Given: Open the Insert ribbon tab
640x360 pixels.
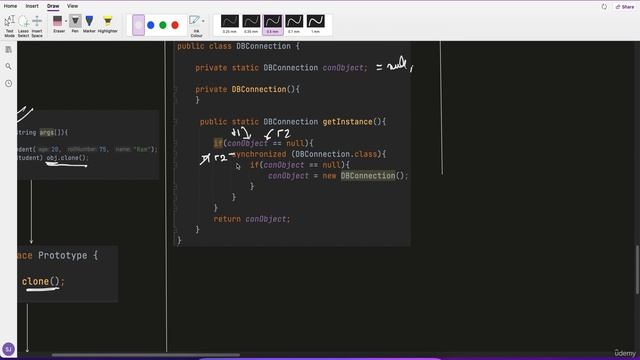Looking at the screenshot, I should click(32, 6).
